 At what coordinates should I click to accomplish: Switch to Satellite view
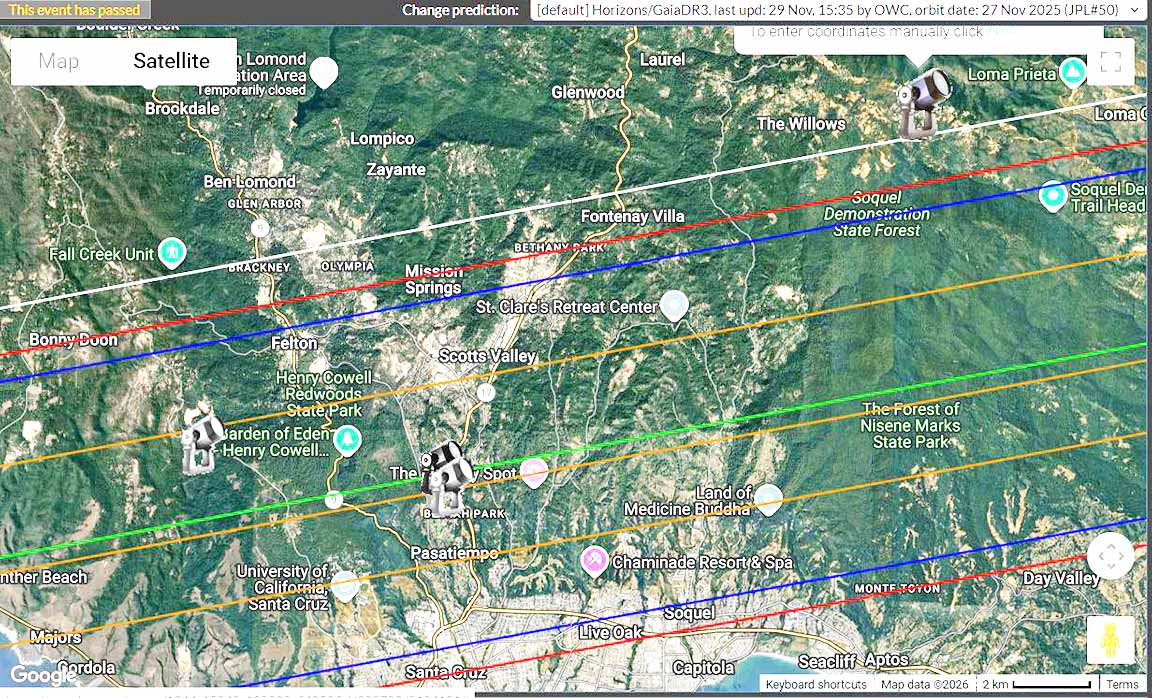172,61
